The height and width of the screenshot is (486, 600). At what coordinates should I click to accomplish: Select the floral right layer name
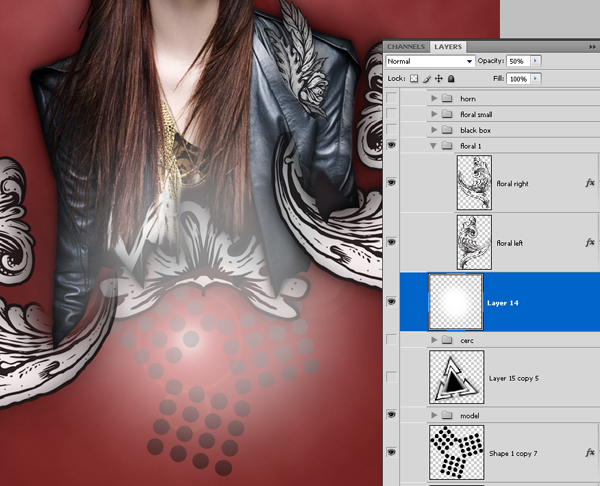pos(512,184)
